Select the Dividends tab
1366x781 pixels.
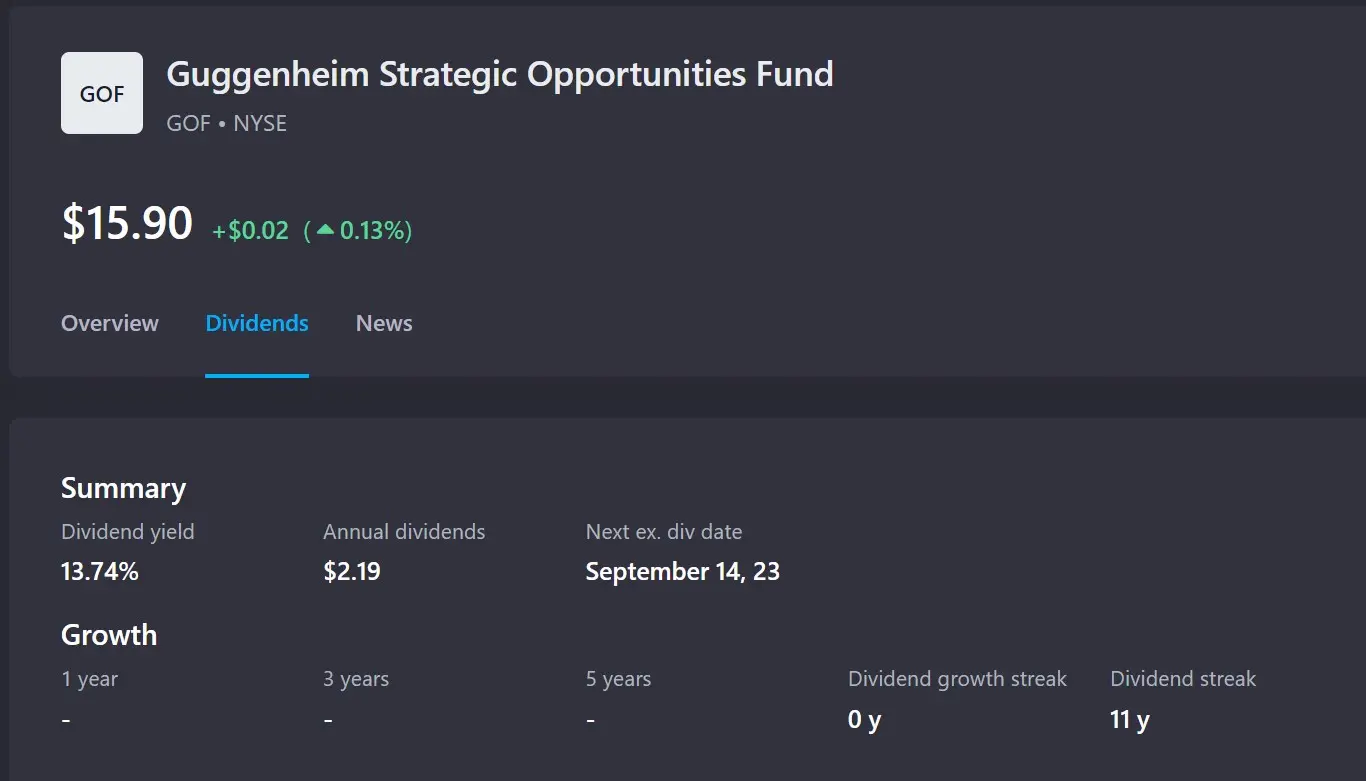[x=257, y=323]
